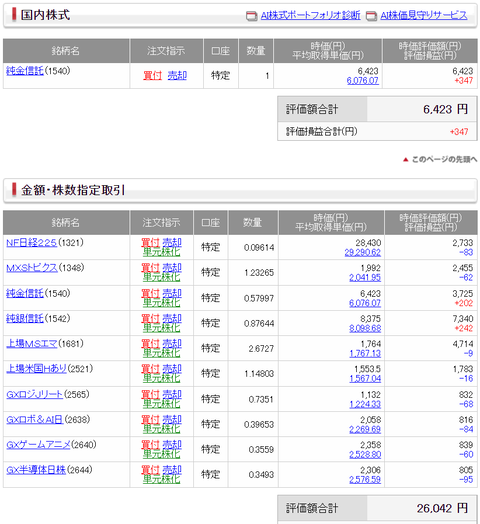Jump to このページの先頭へ

click(444, 159)
